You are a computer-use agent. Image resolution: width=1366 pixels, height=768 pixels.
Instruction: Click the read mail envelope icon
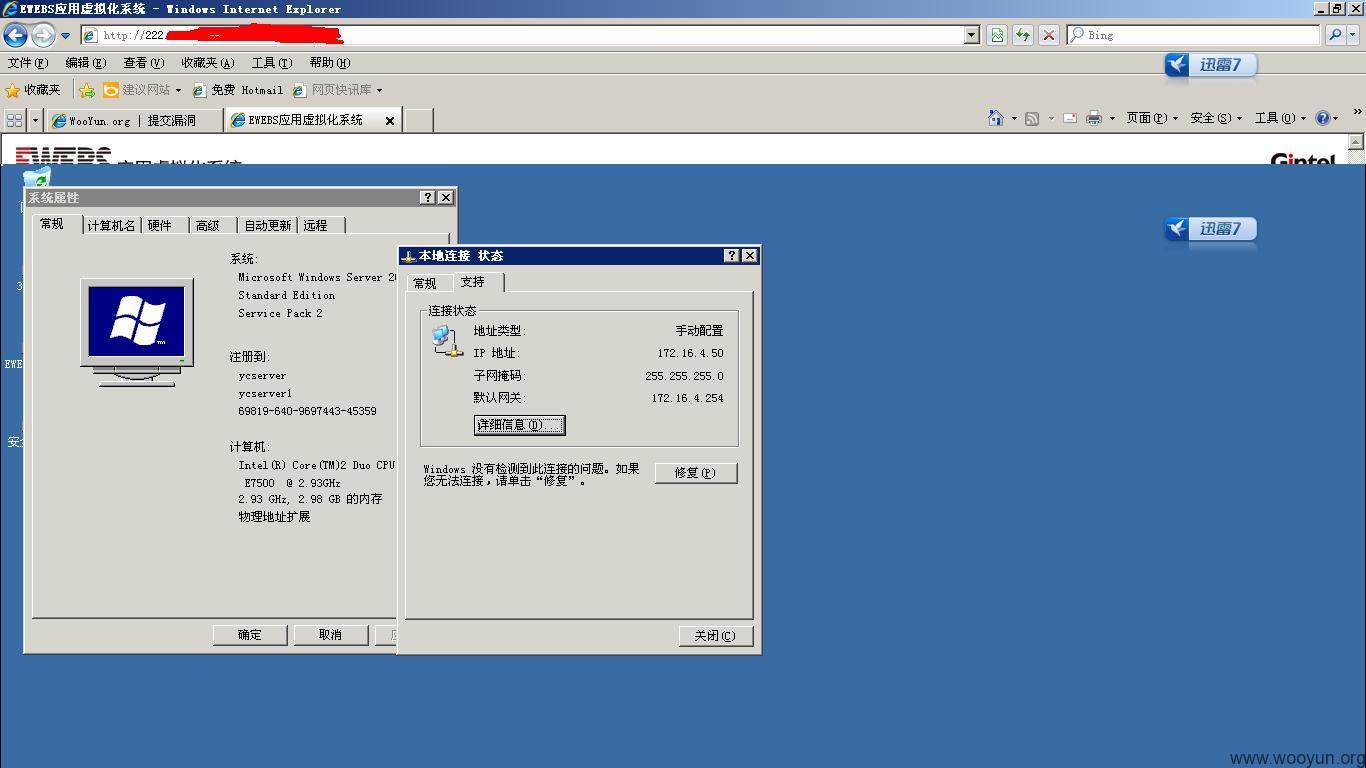coord(1069,118)
